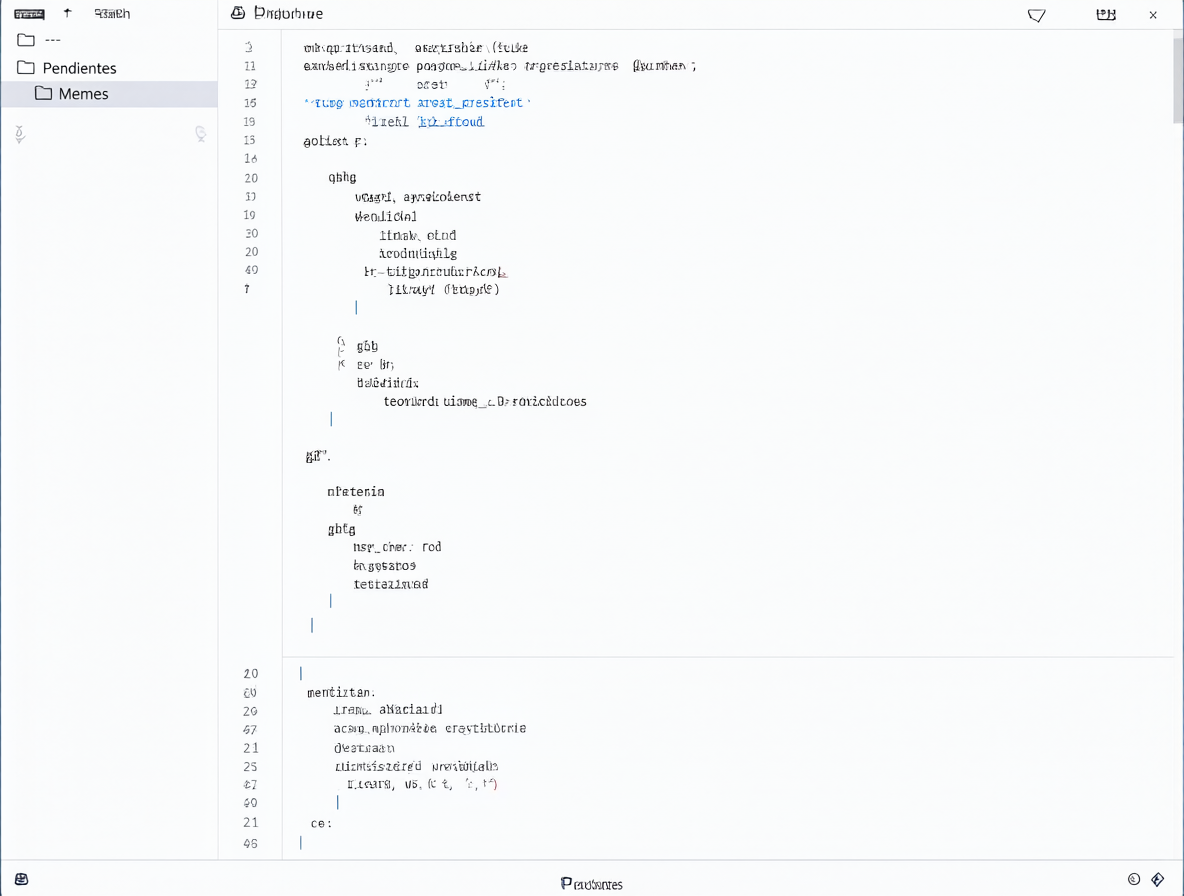Click the document icon beside the editor title

(x=238, y=13)
